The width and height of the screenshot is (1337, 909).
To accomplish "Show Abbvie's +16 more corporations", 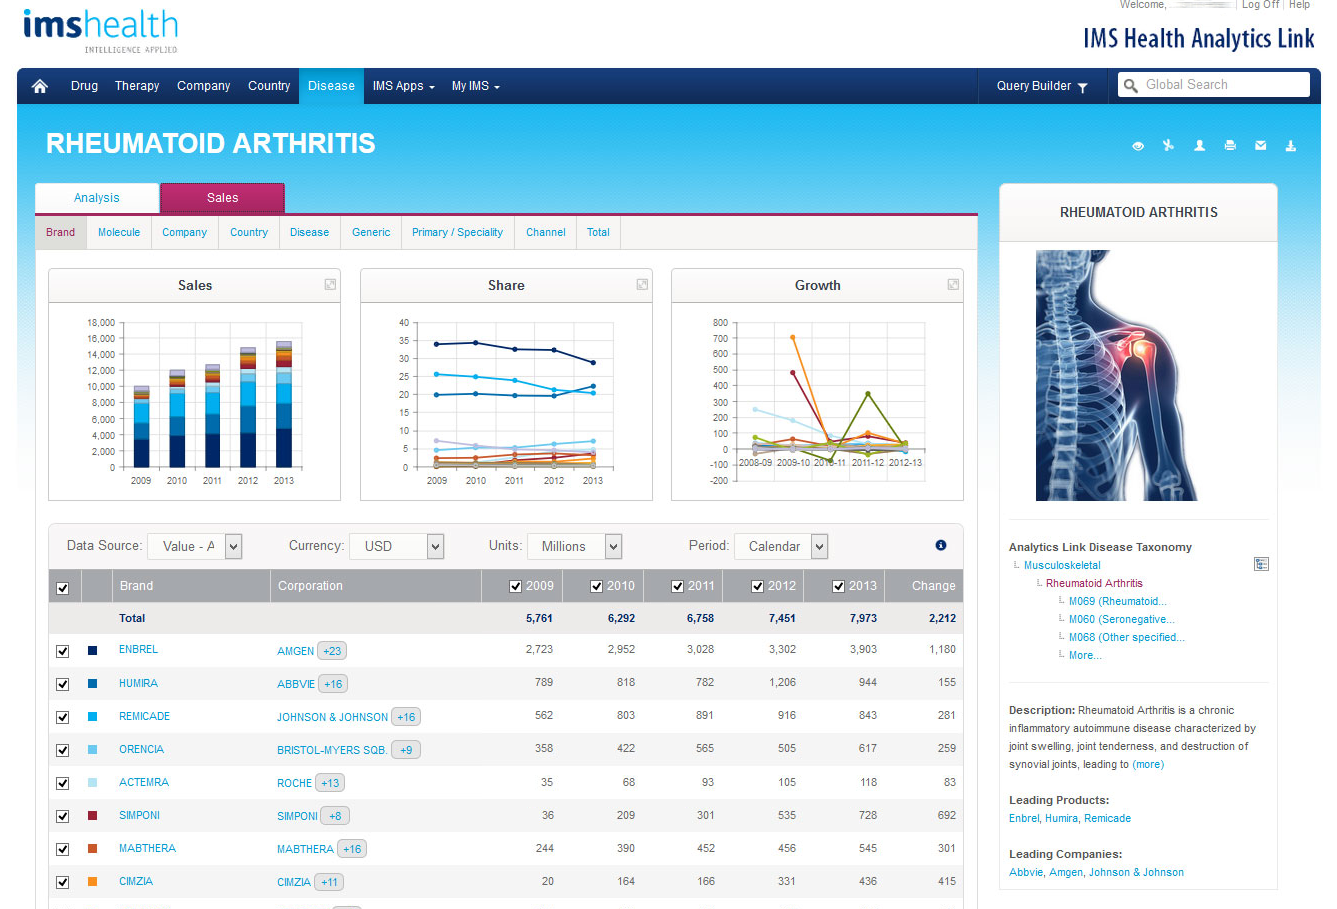I will click(333, 684).
